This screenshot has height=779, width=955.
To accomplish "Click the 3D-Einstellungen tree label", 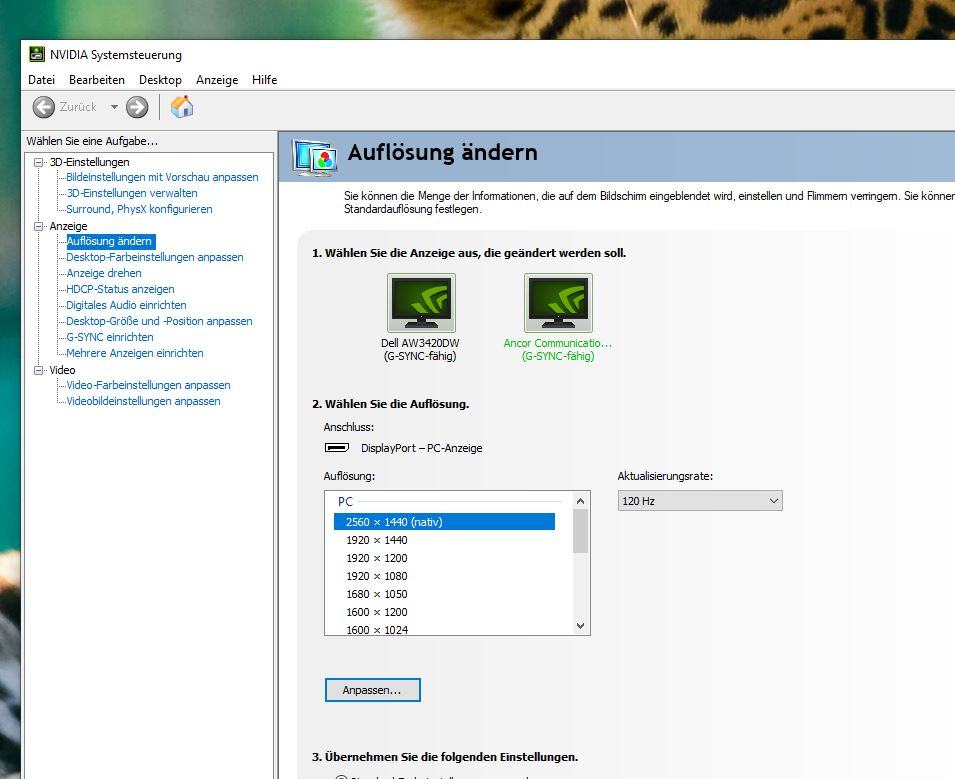I will [x=90, y=162].
